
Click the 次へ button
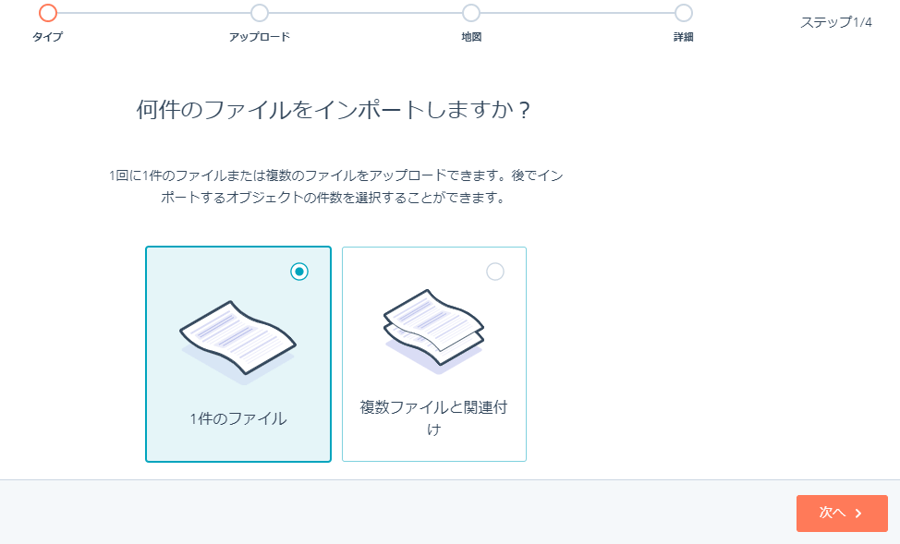coord(841,513)
